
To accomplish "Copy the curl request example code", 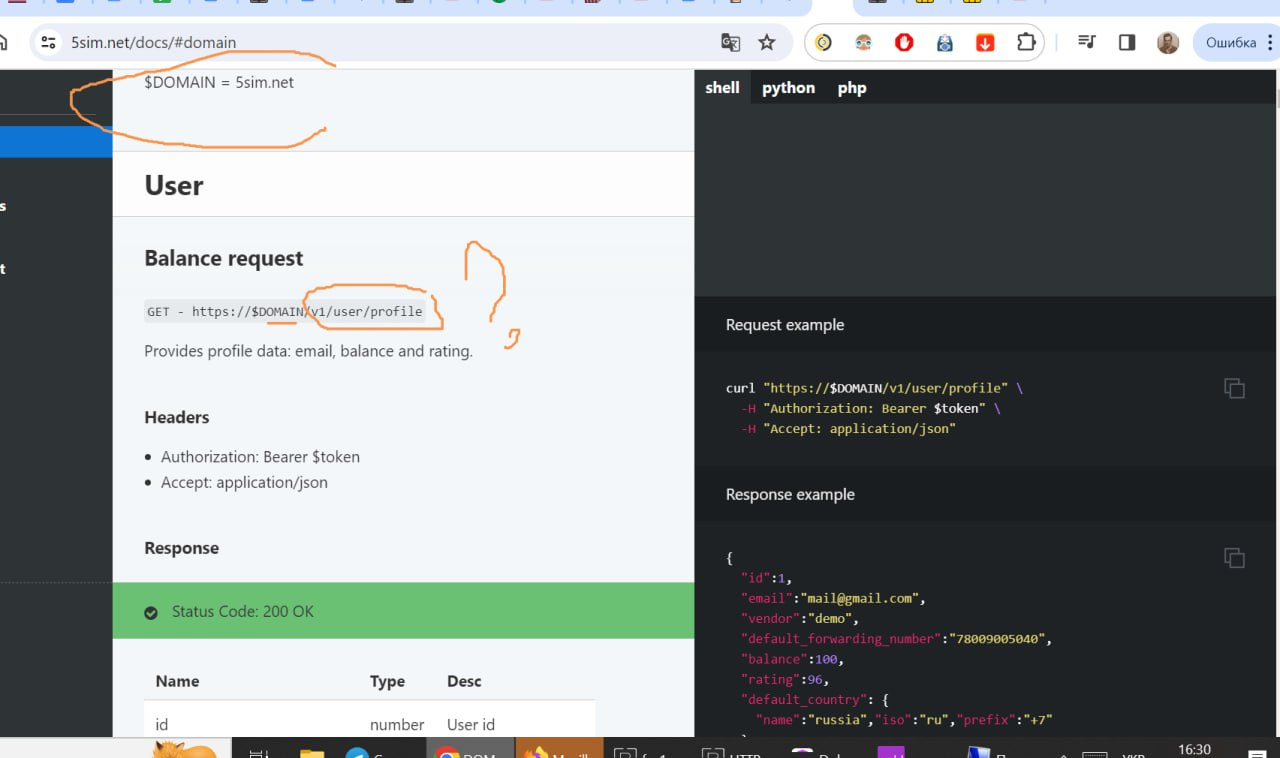I will tap(1235, 388).
